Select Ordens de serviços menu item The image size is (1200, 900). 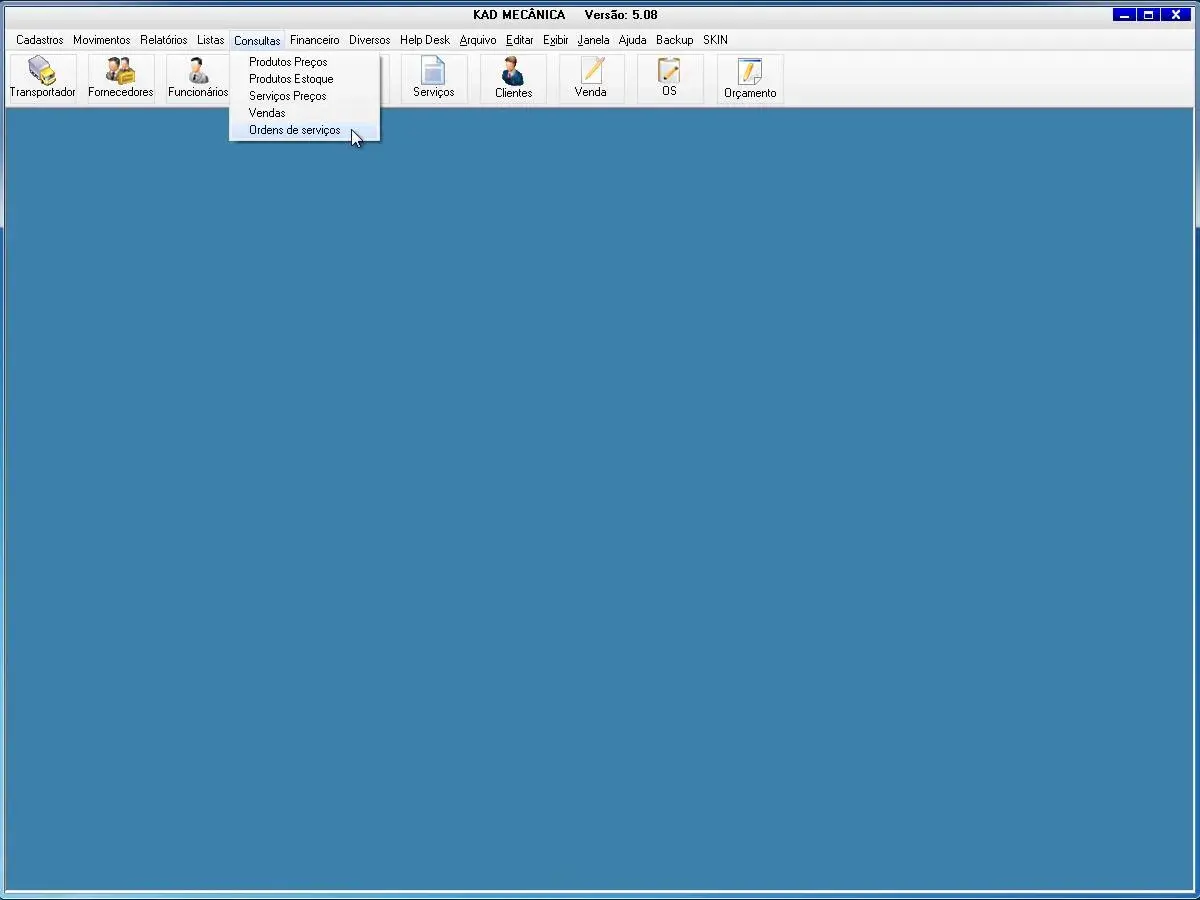tap(294, 130)
